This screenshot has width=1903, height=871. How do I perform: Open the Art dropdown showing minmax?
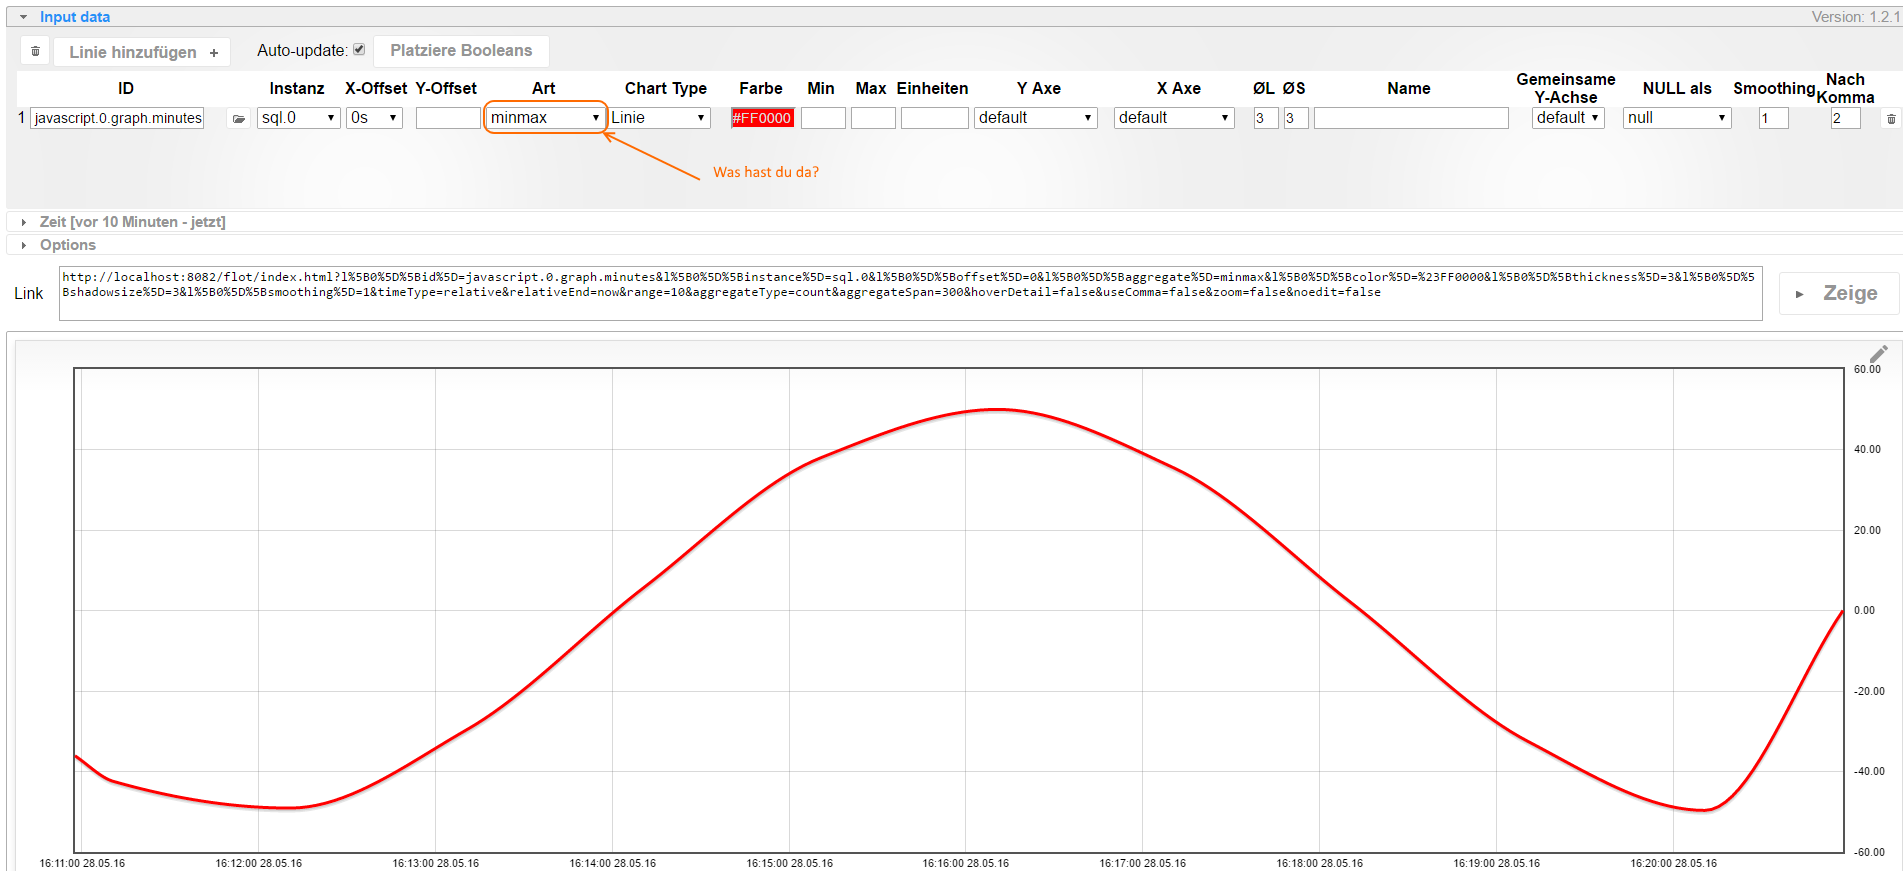pyautogui.click(x=545, y=118)
